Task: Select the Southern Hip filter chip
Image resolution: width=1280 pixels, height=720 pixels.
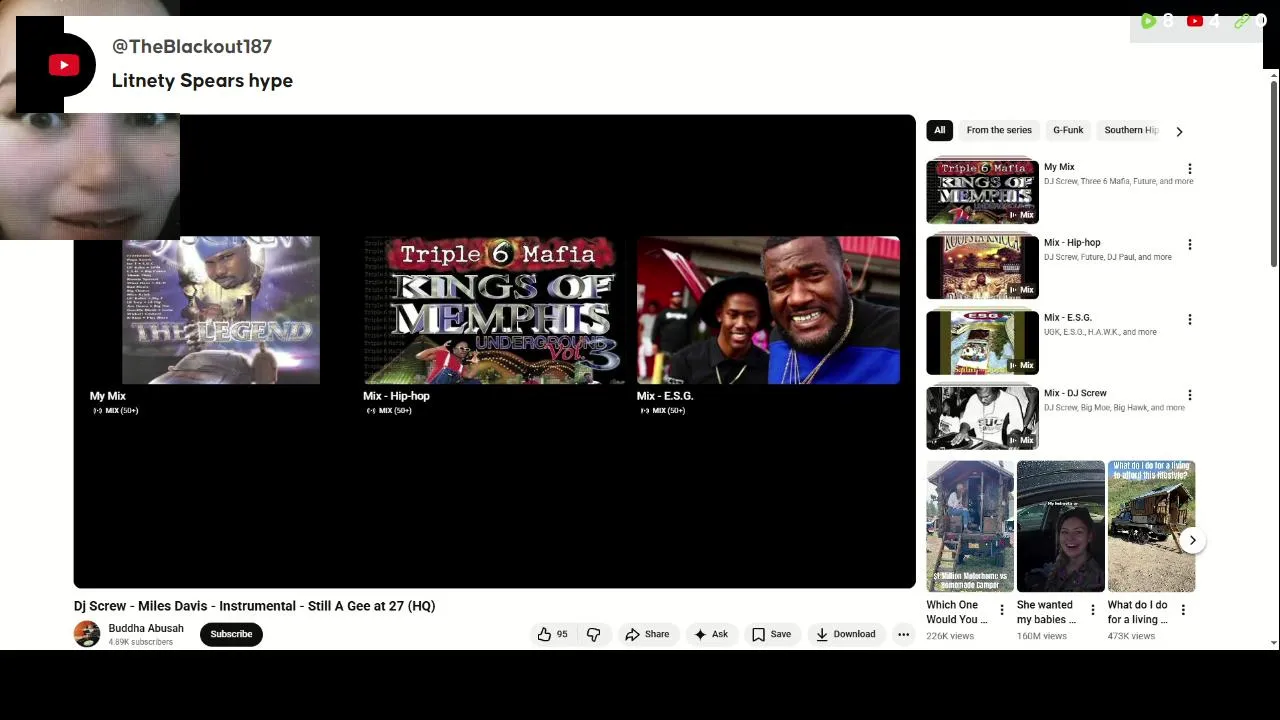Action: click(x=1130, y=130)
